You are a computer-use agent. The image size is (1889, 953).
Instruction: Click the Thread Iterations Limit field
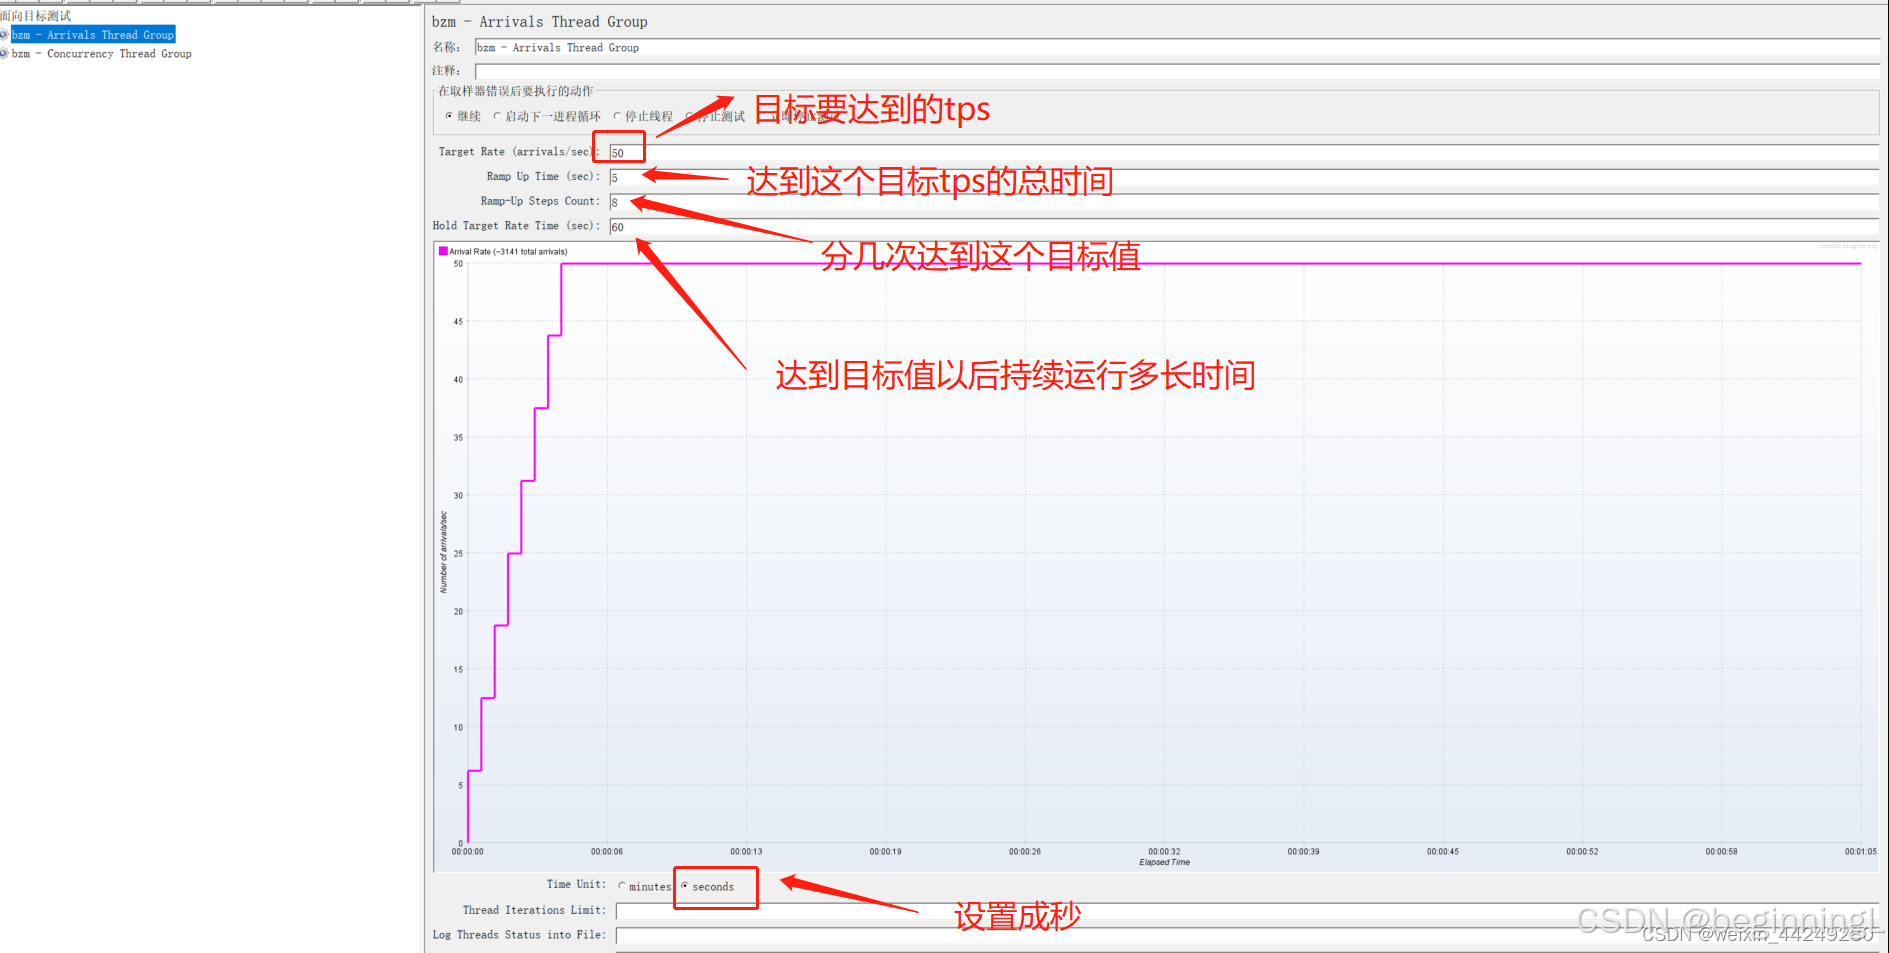(x=1246, y=911)
